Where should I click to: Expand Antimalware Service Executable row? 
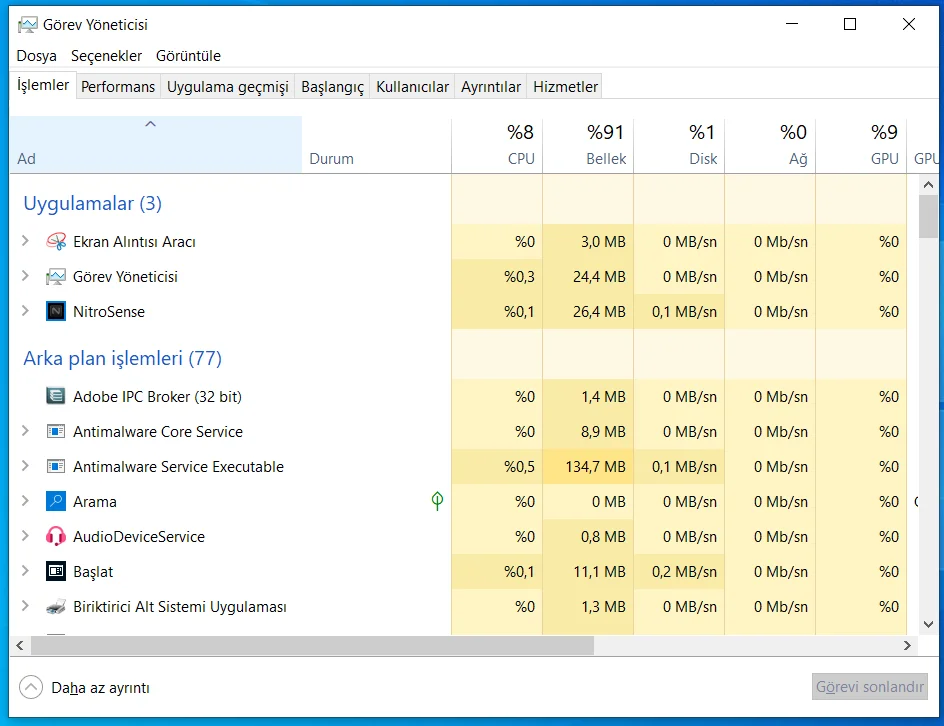click(x=25, y=466)
